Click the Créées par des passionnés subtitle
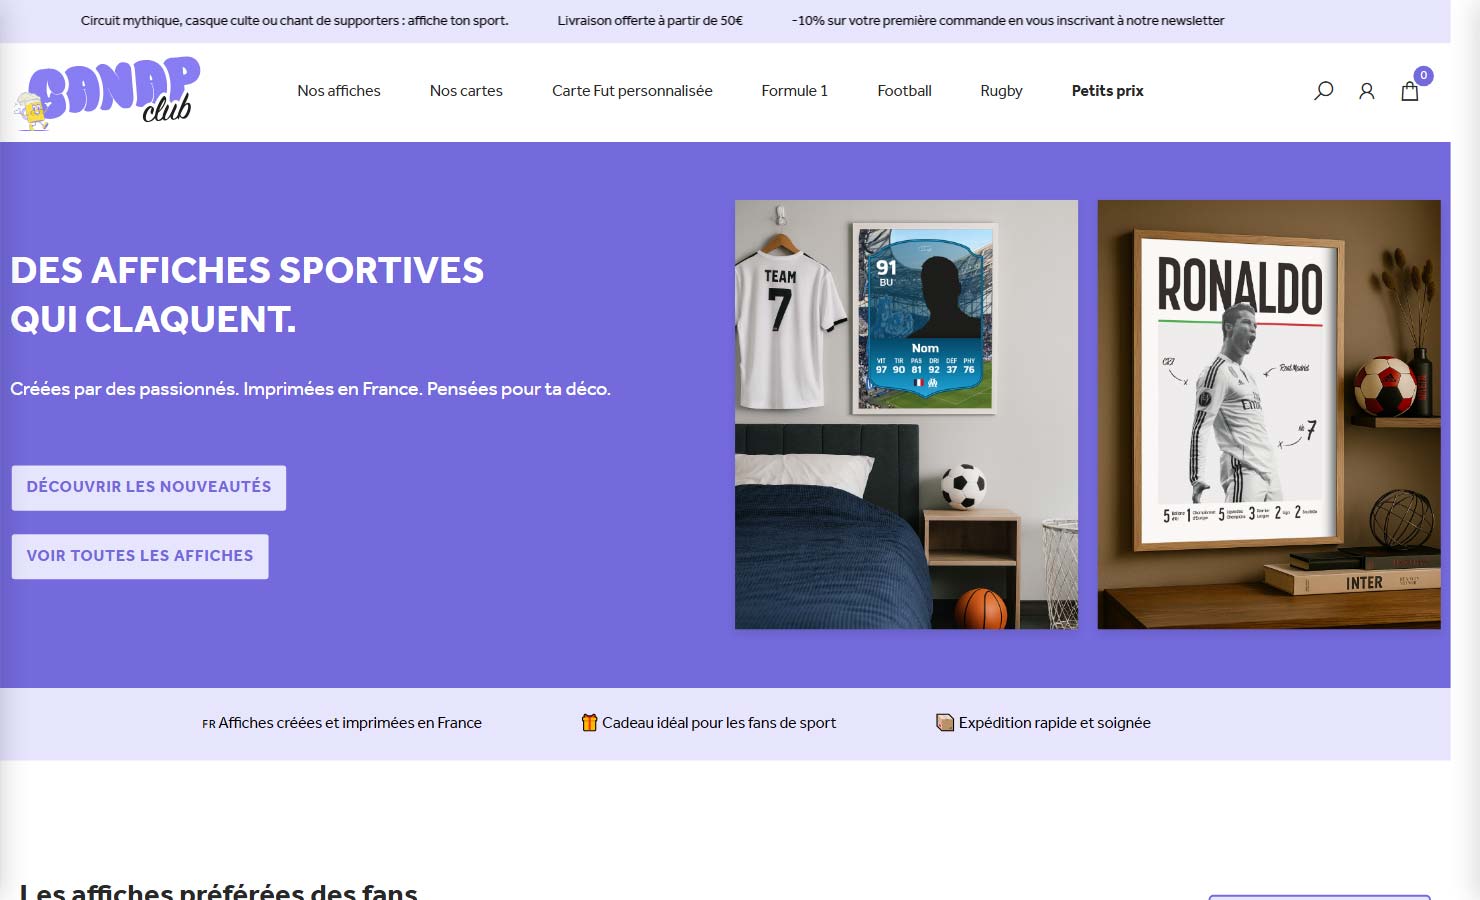 pos(310,389)
